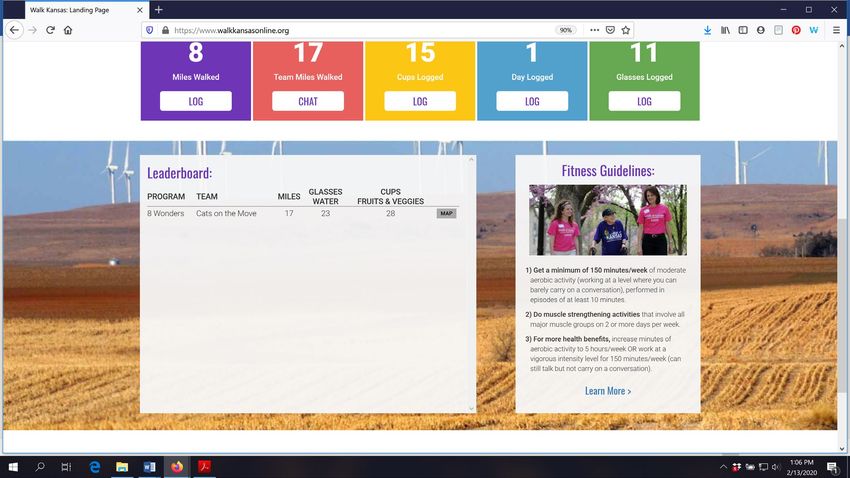
Task: Click the Pinterest extension icon
Action: (x=796, y=30)
